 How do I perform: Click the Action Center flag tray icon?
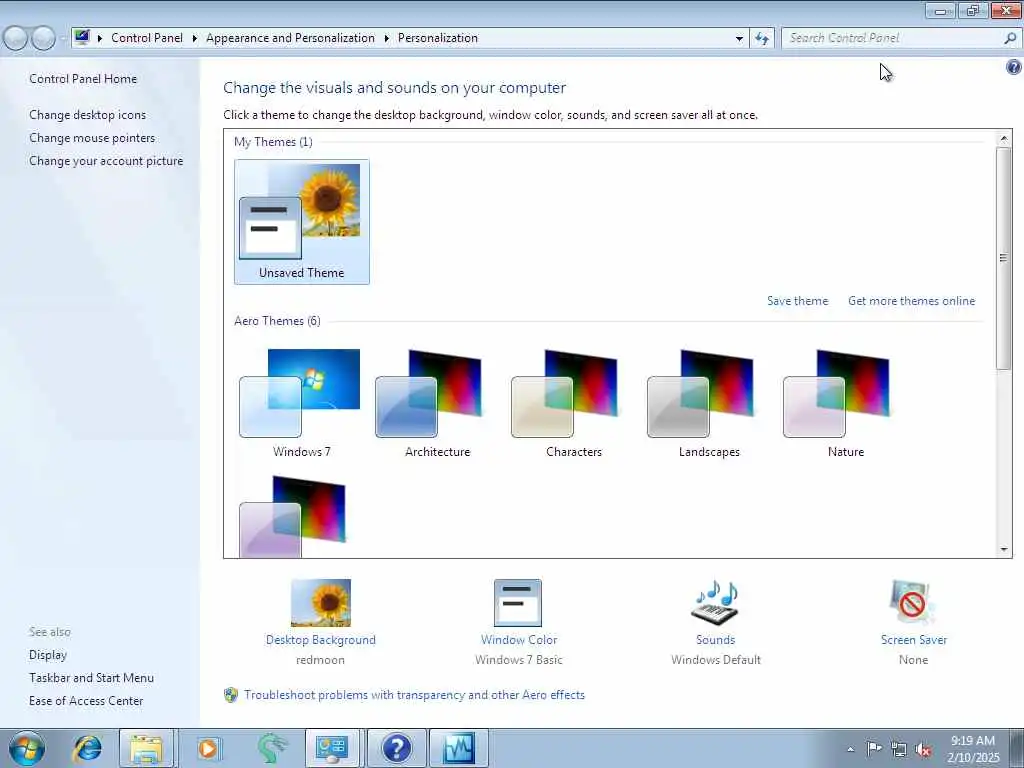coord(874,748)
